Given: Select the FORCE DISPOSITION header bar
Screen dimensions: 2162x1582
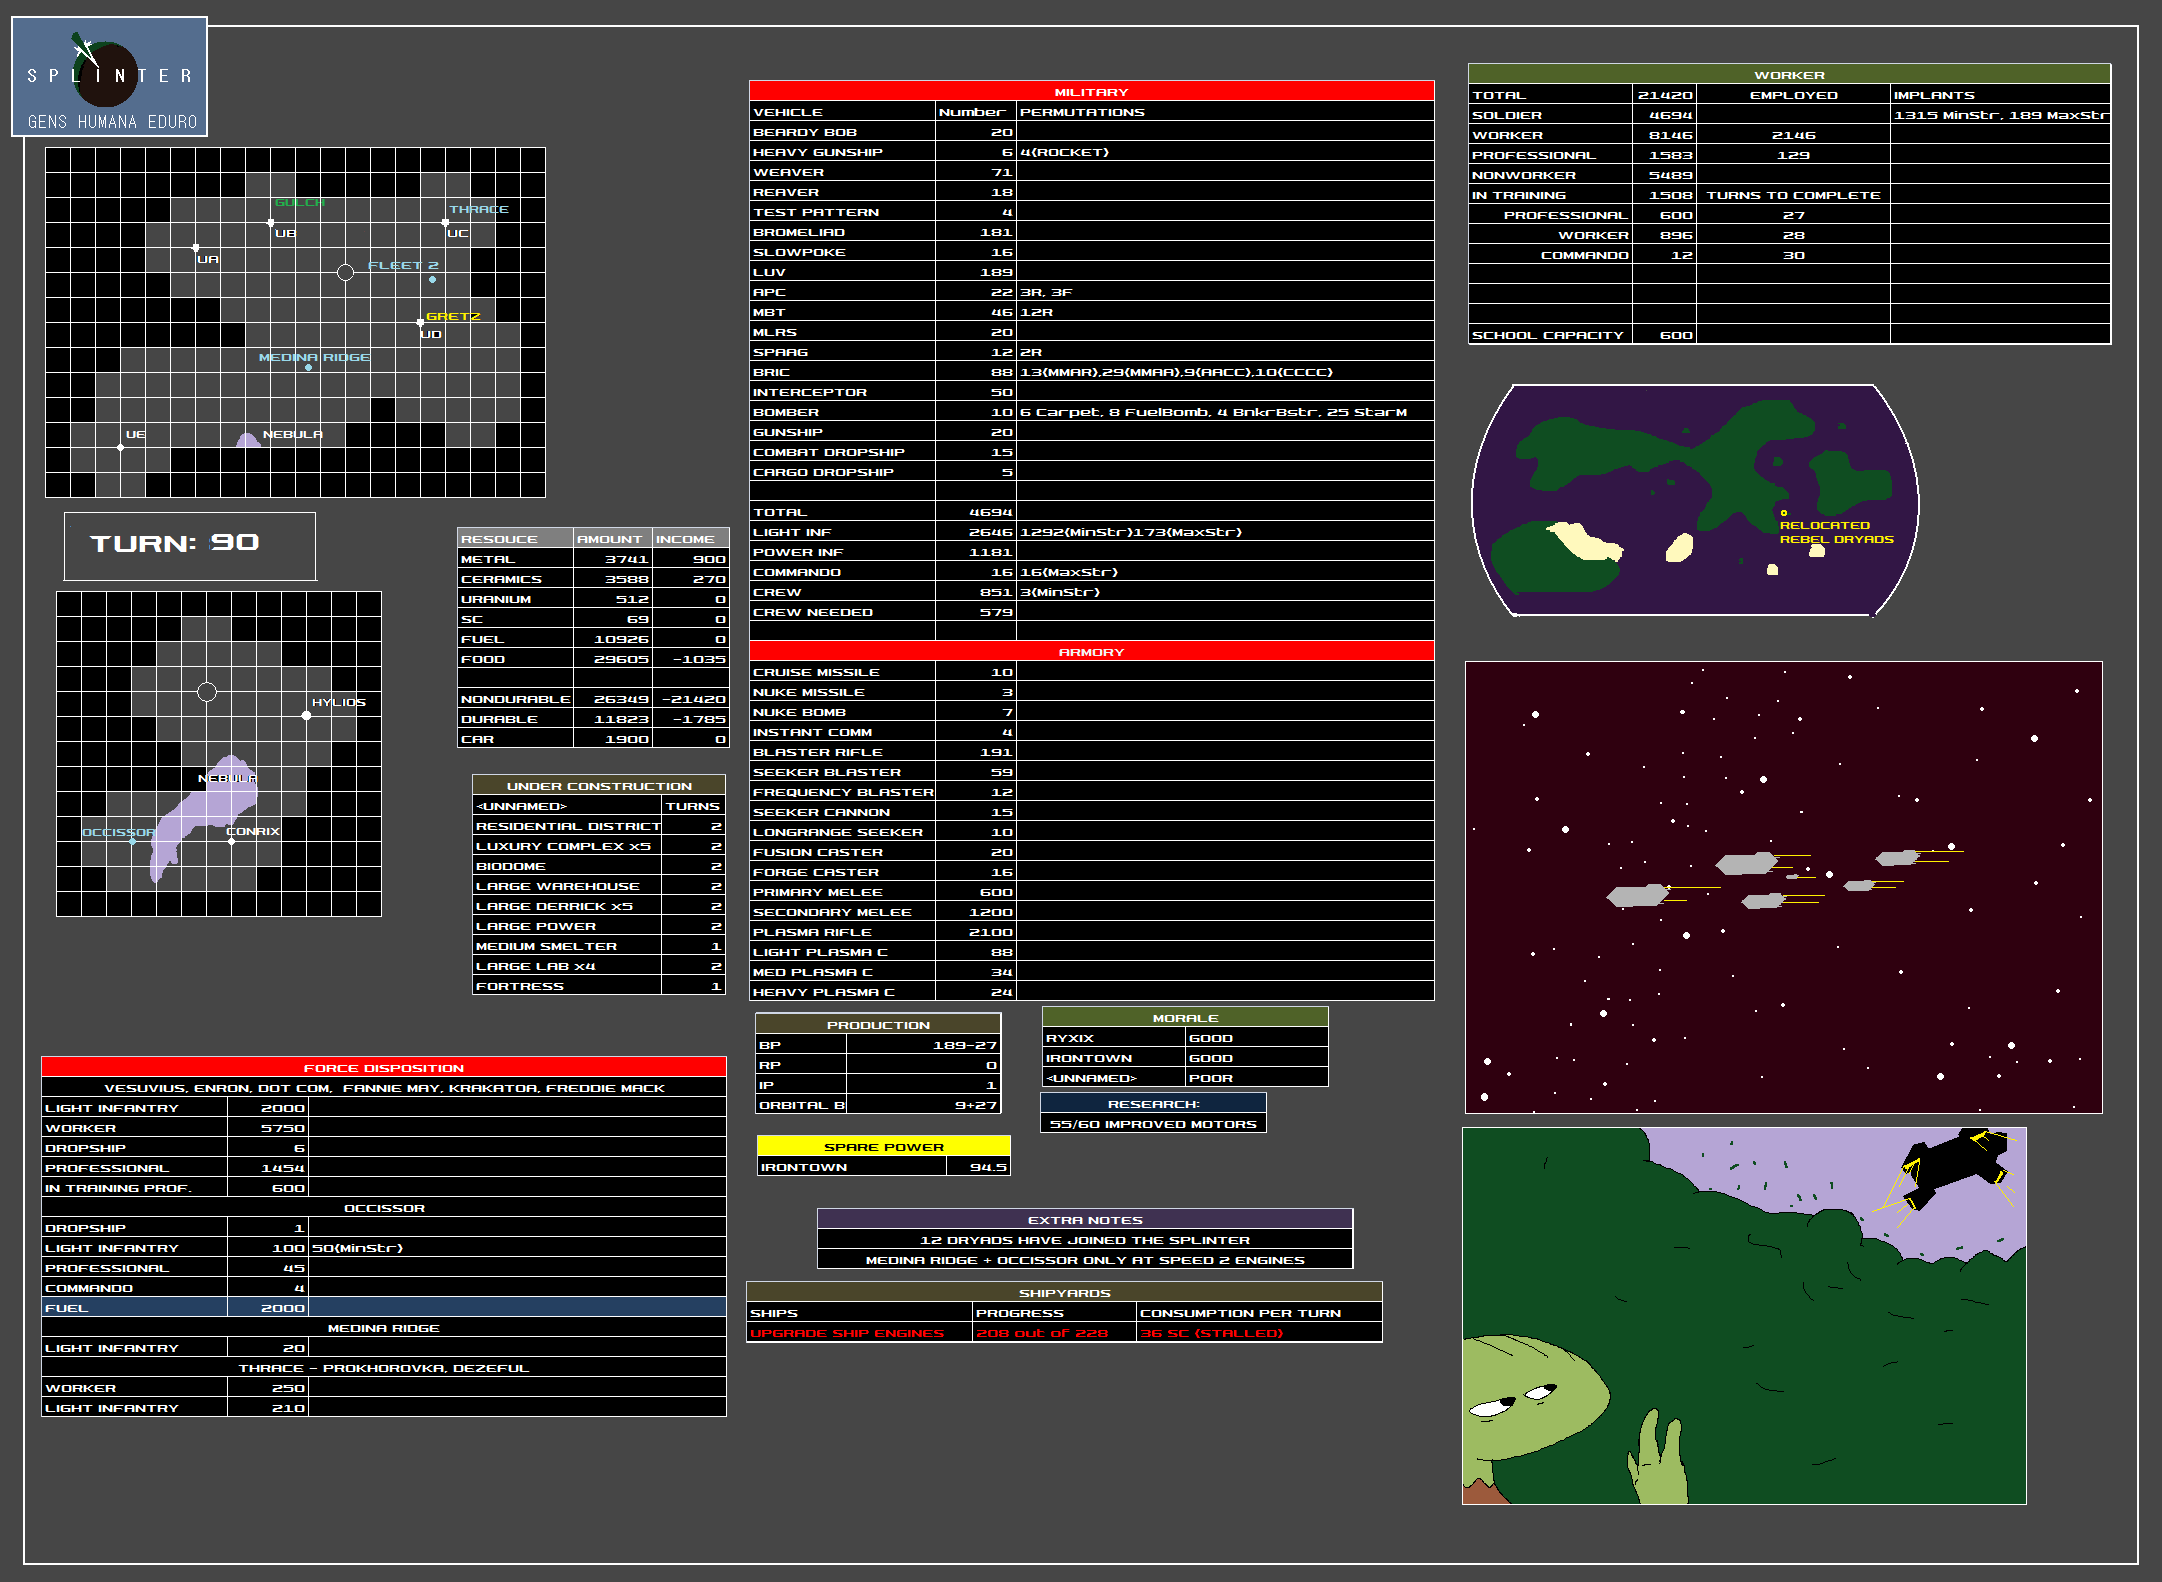Looking at the screenshot, I should click(383, 1067).
